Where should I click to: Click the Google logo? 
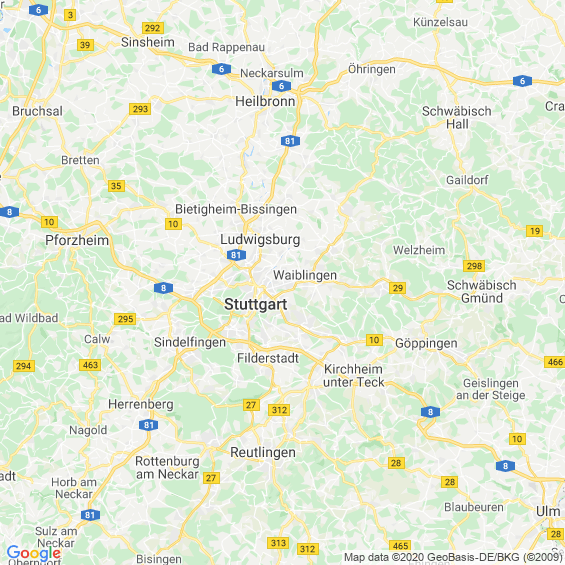(34, 553)
